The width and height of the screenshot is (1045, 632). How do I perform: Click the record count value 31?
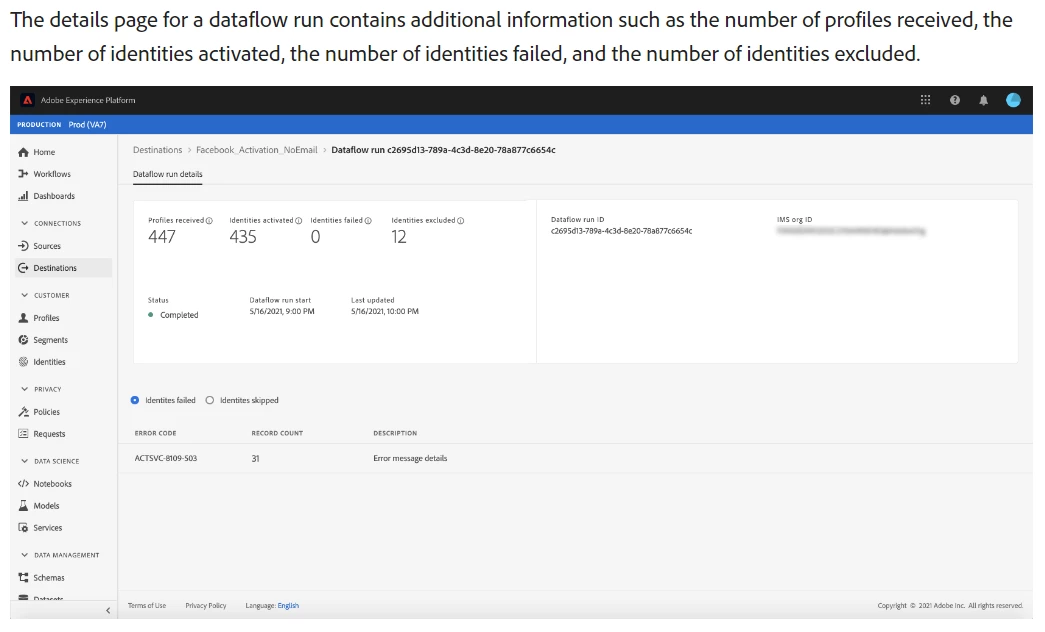click(x=255, y=459)
